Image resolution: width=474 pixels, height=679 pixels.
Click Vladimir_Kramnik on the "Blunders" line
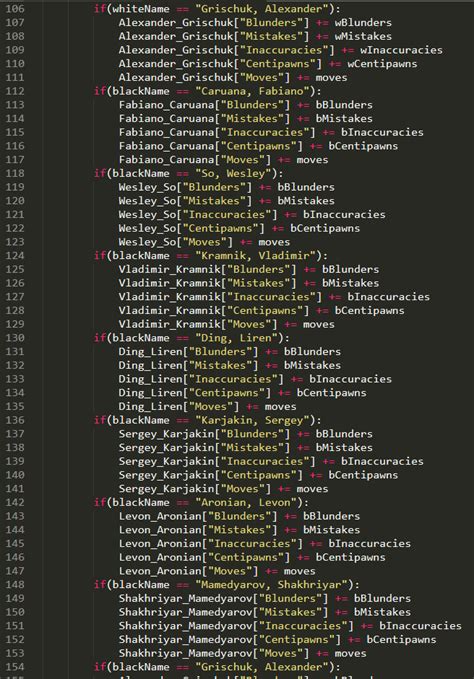pyautogui.click(x=170, y=269)
